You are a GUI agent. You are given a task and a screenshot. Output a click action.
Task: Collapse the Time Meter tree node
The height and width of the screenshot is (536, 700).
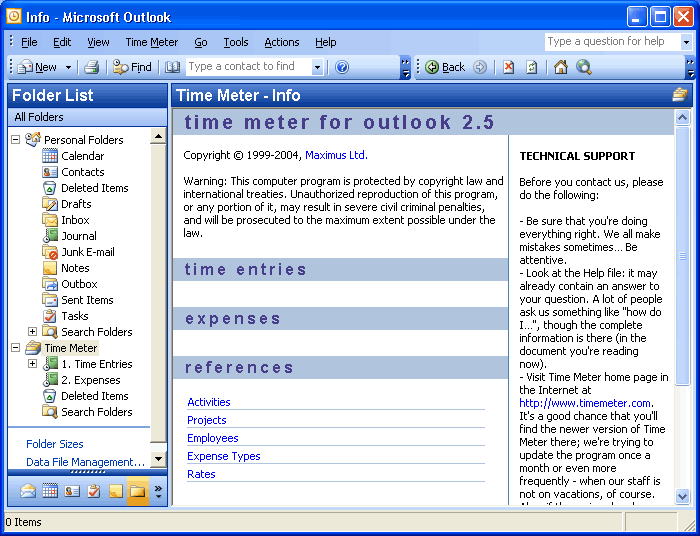[x=16, y=348]
